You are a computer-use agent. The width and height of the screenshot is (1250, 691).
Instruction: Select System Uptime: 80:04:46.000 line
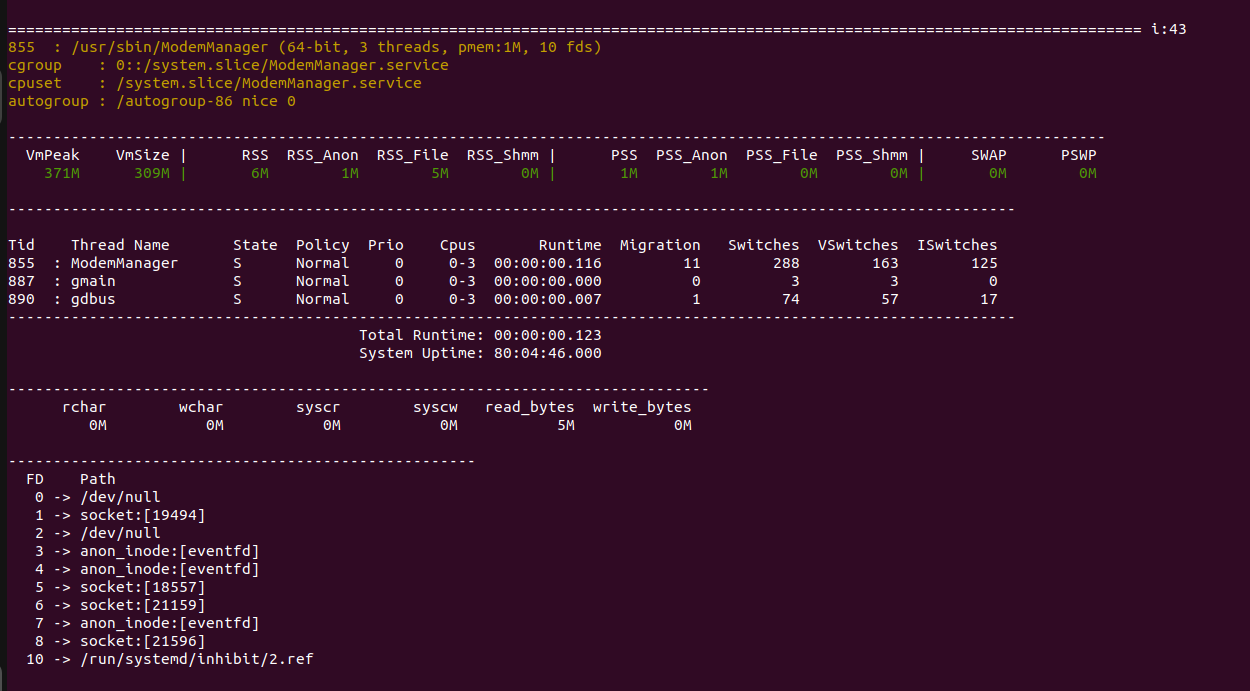coord(480,353)
